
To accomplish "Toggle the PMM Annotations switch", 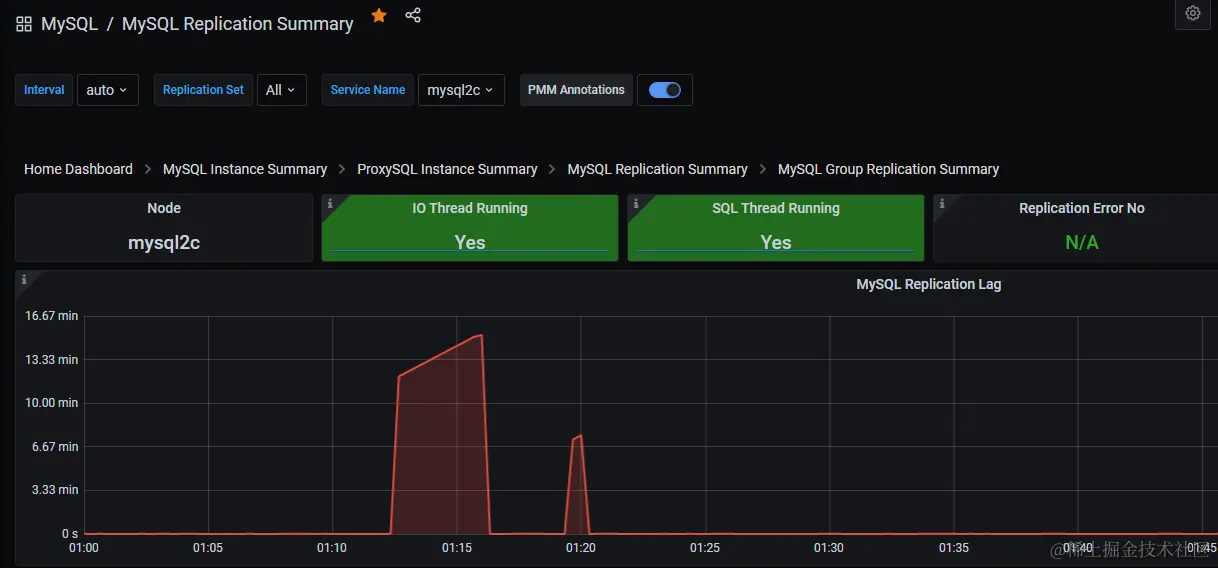I will point(665,90).
